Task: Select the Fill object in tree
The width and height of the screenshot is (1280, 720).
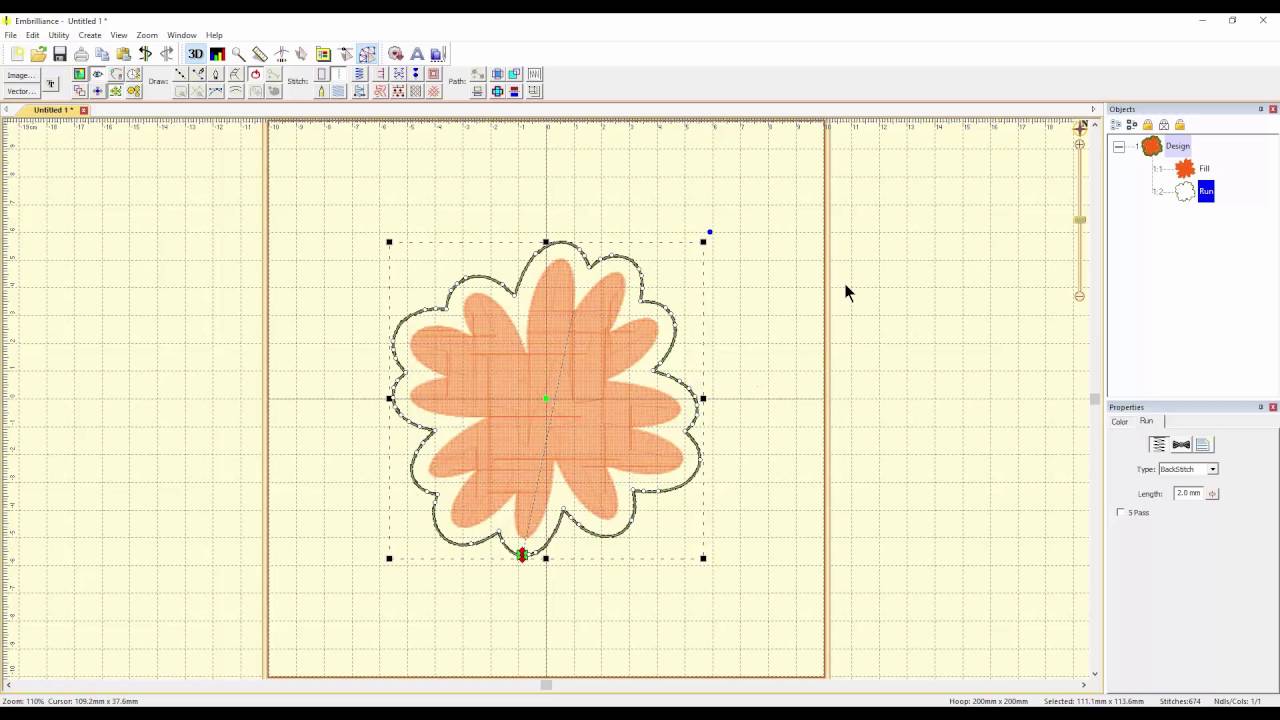Action: pyautogui.click(x=1204, y=169)
